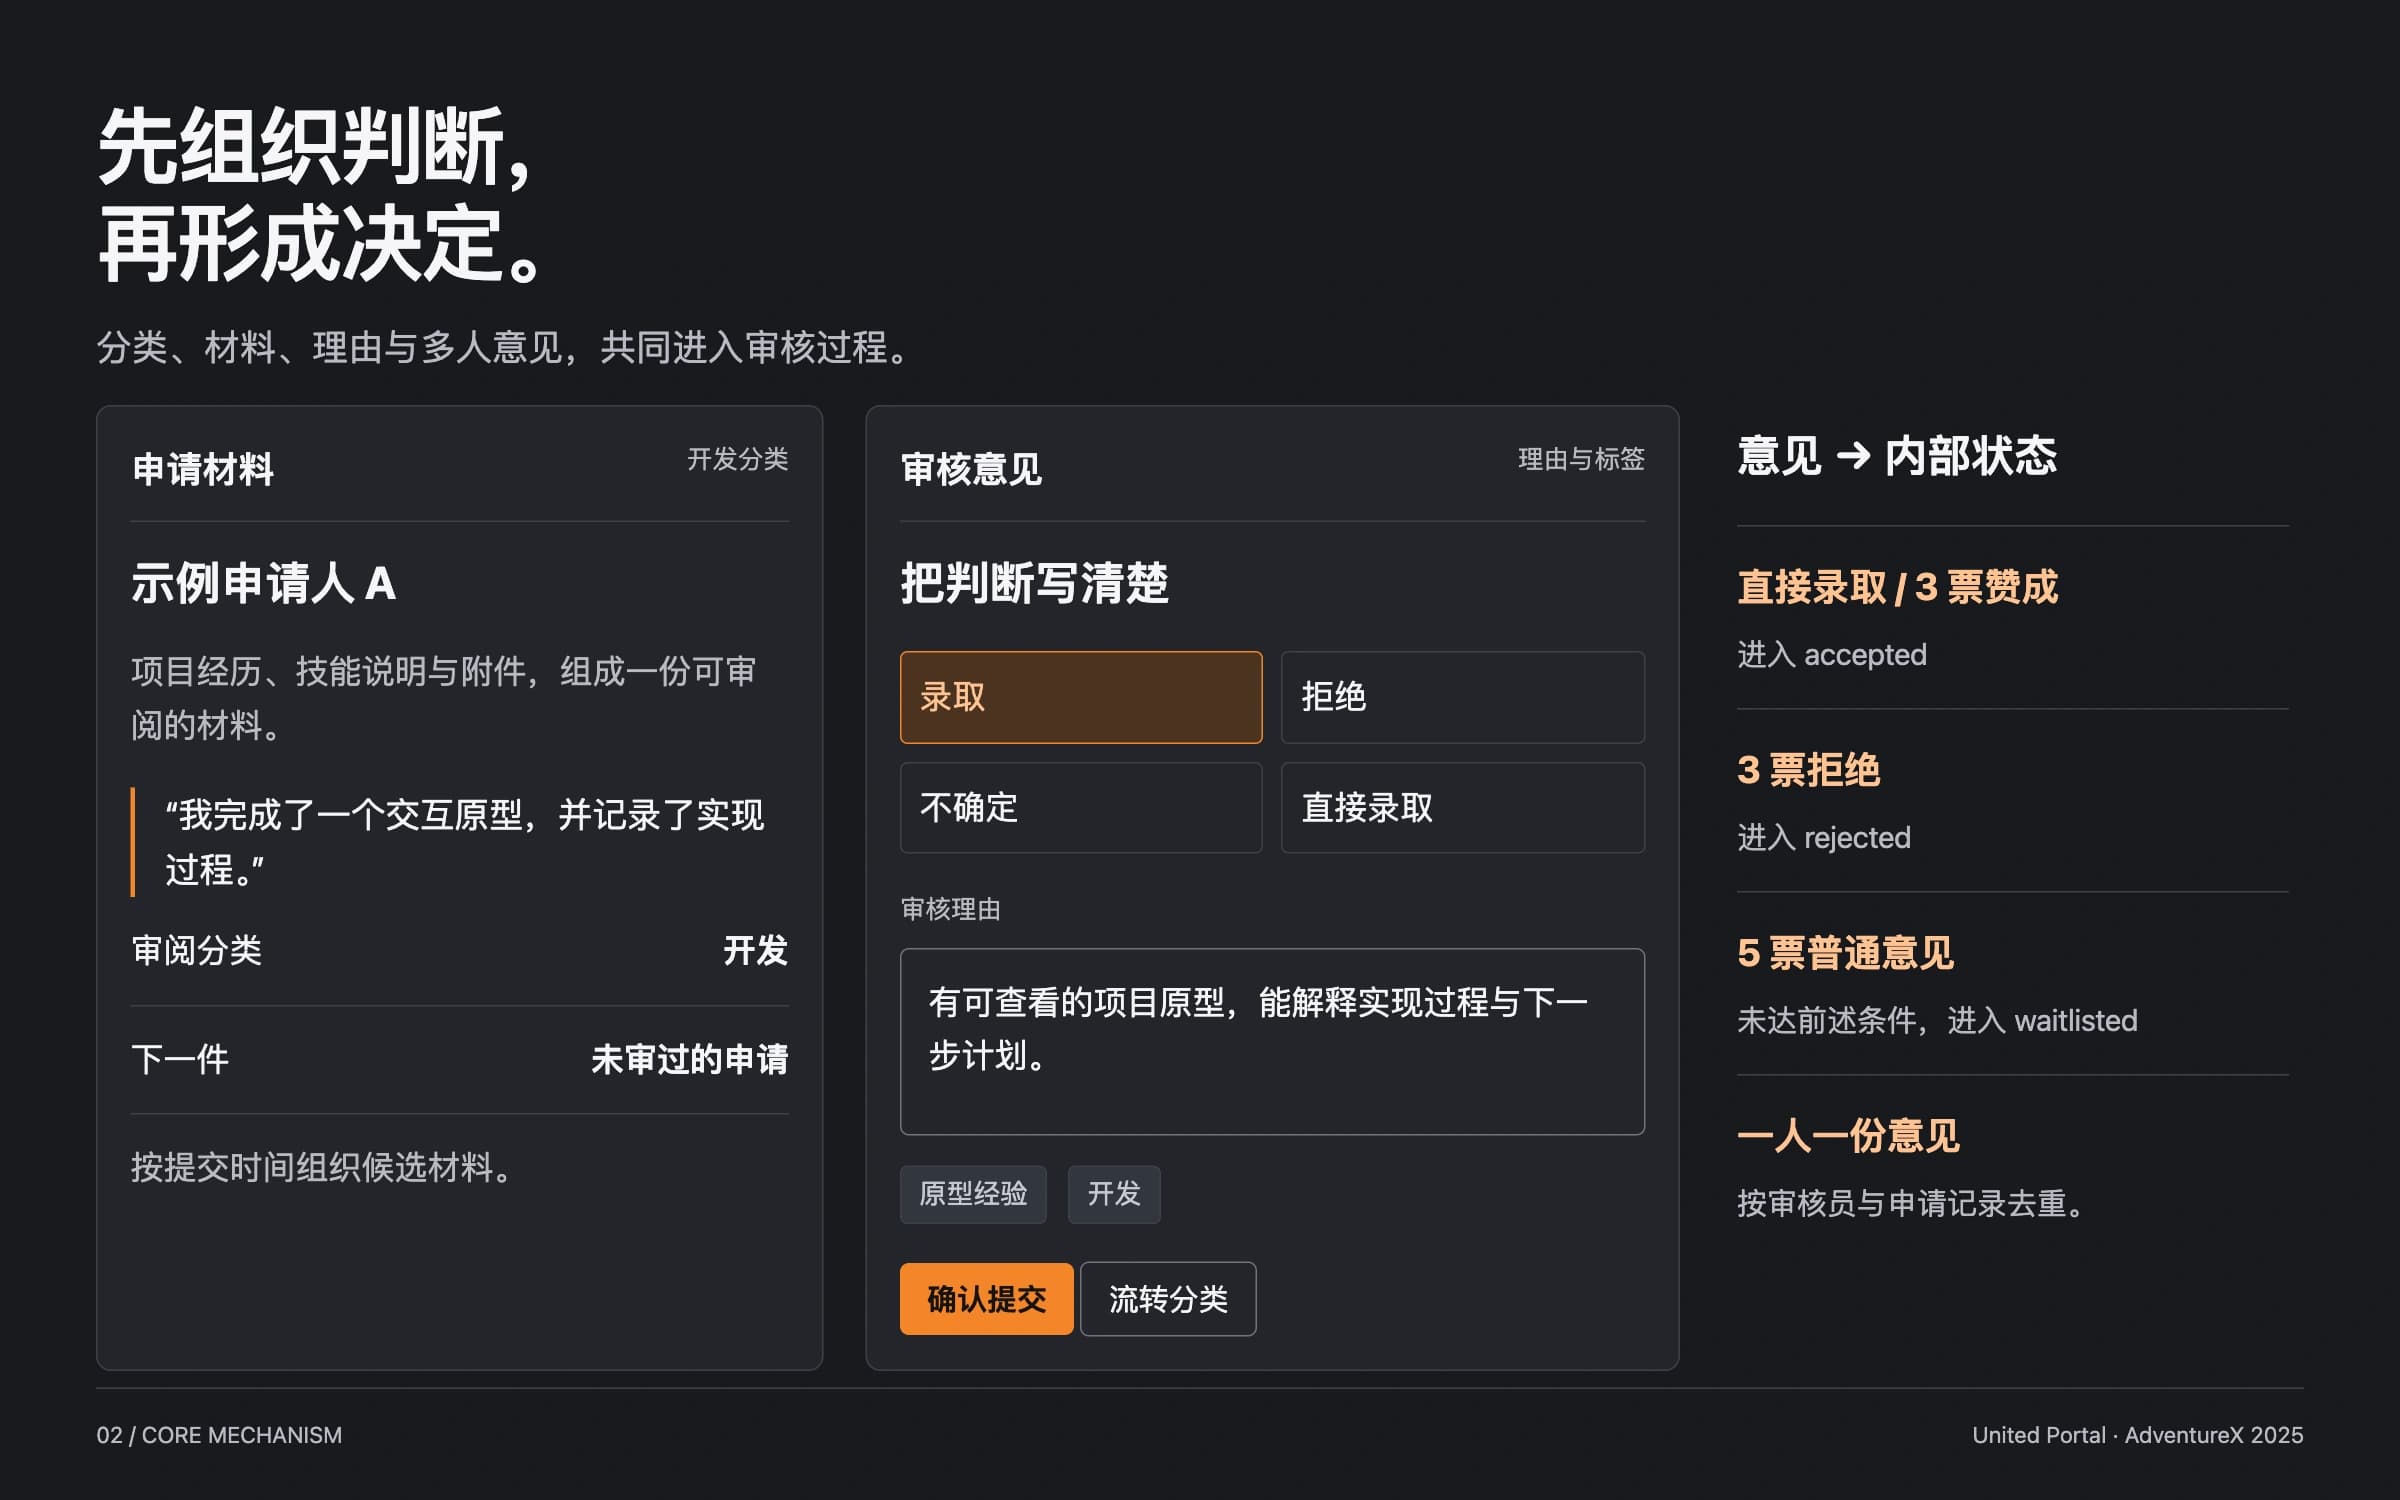Screen dimensions: 2400x1500
Task: Click the 开发分类 label in 申请材料 header
Action: pos(738,459)
